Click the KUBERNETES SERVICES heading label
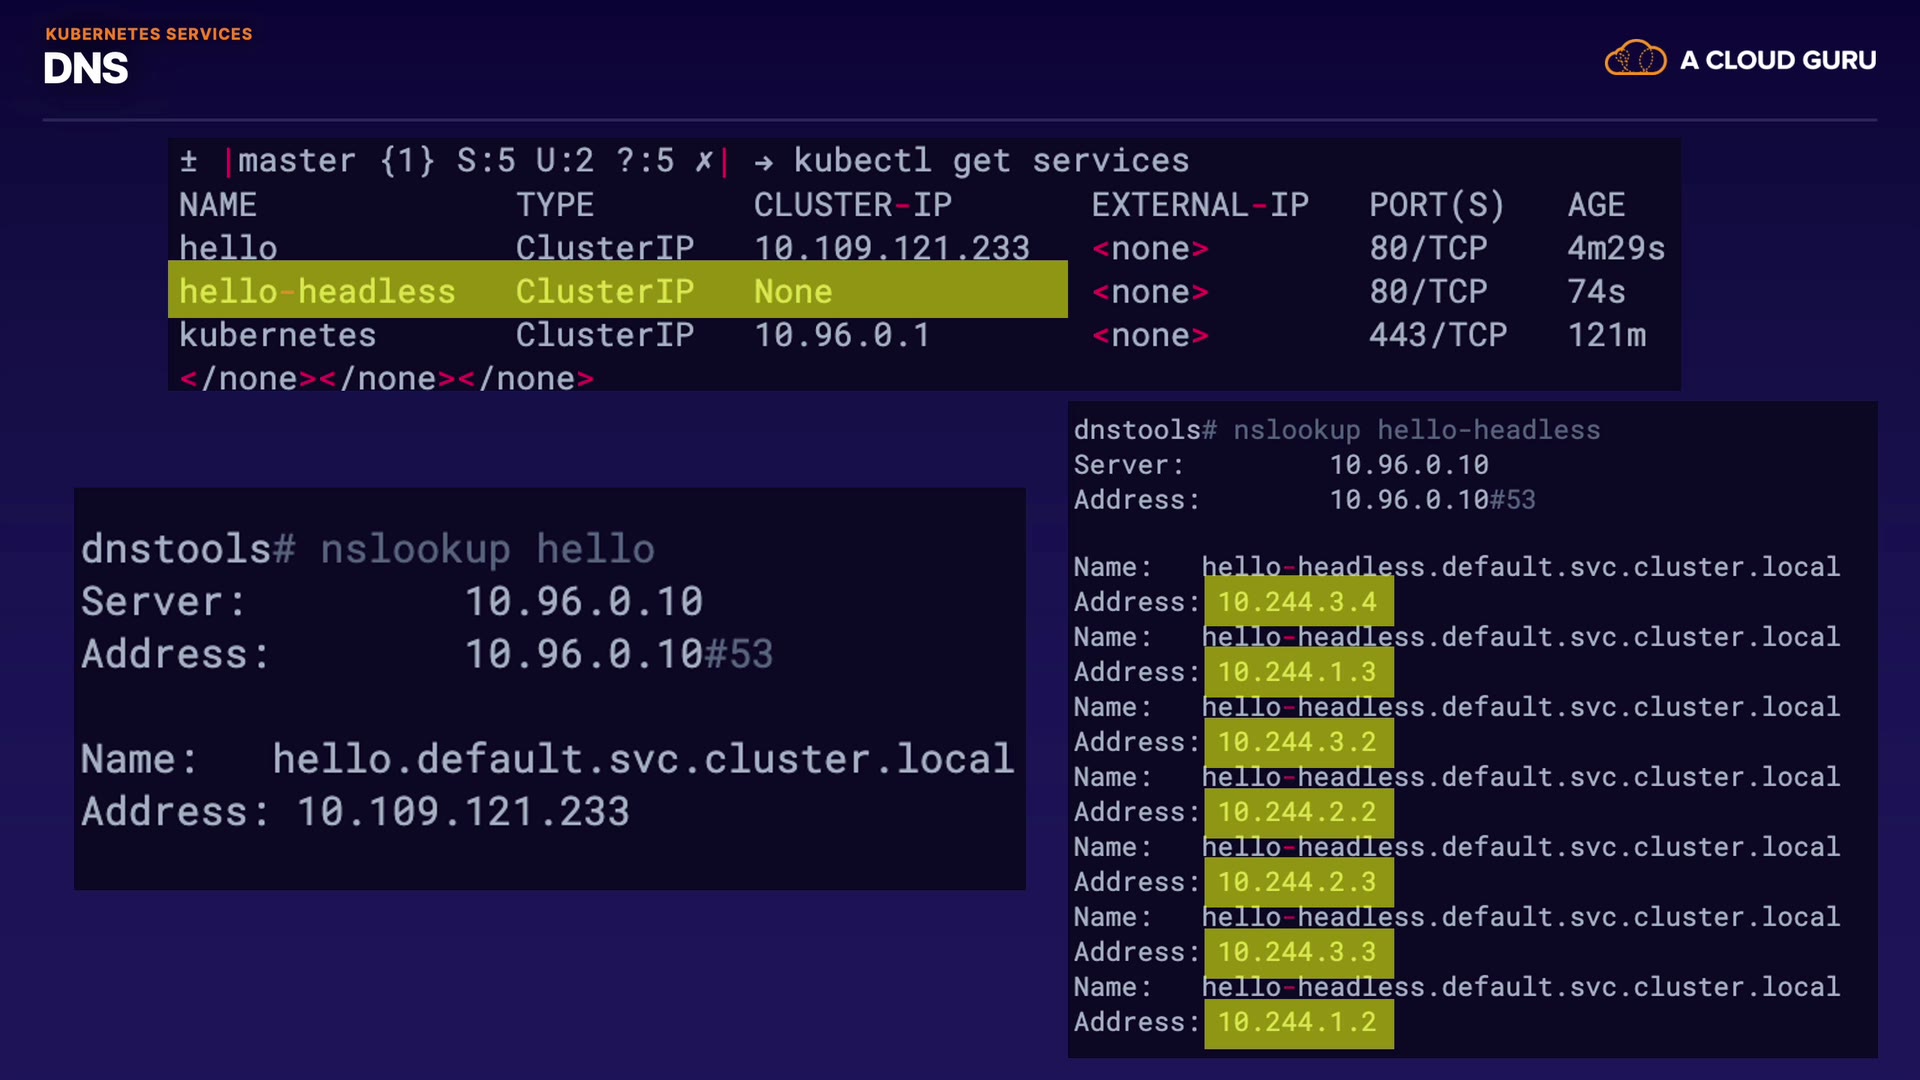 pyautogui.click(x=149, y=34)
